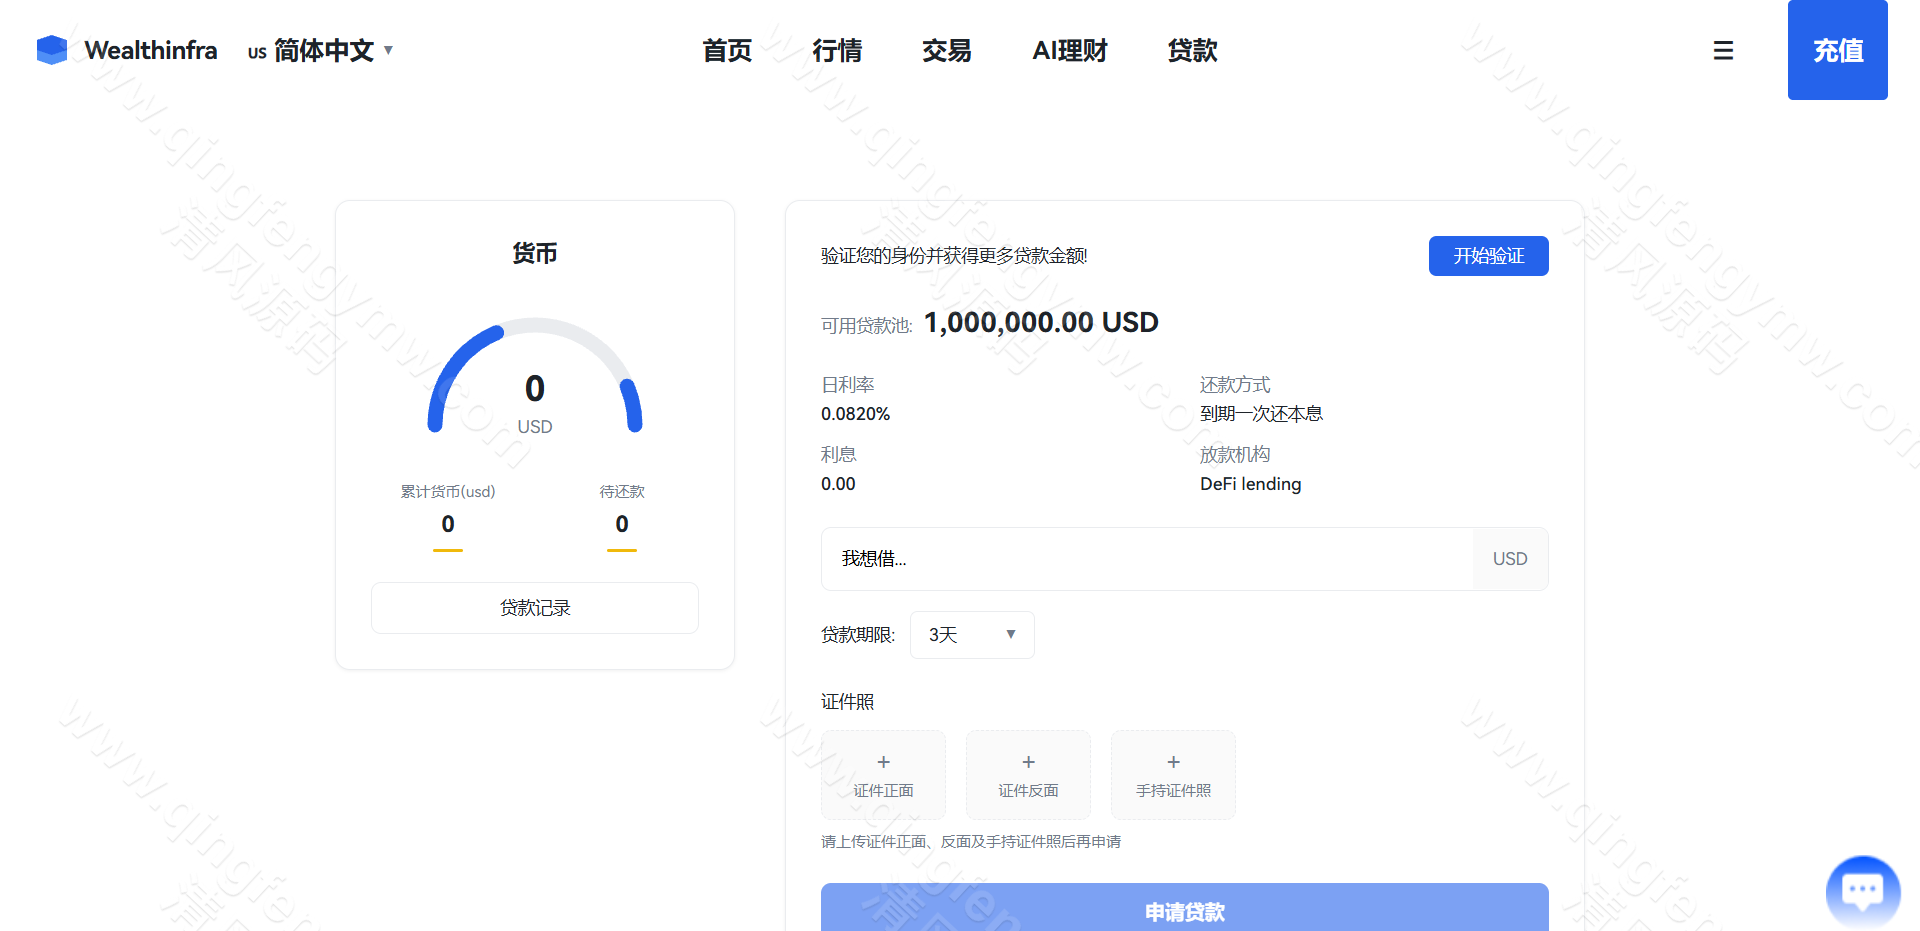
Task: Open 贷款记录 loan records
Action: [535, 608]
